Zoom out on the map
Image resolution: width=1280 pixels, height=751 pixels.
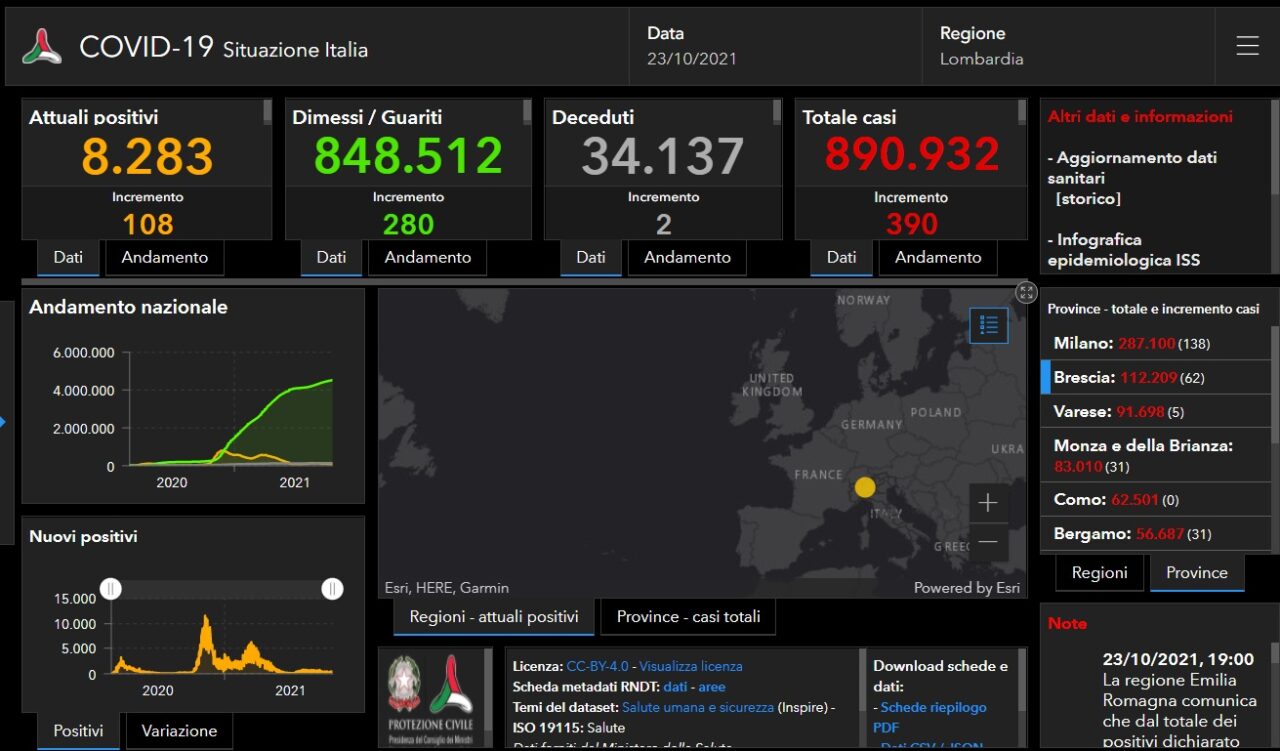988,542
